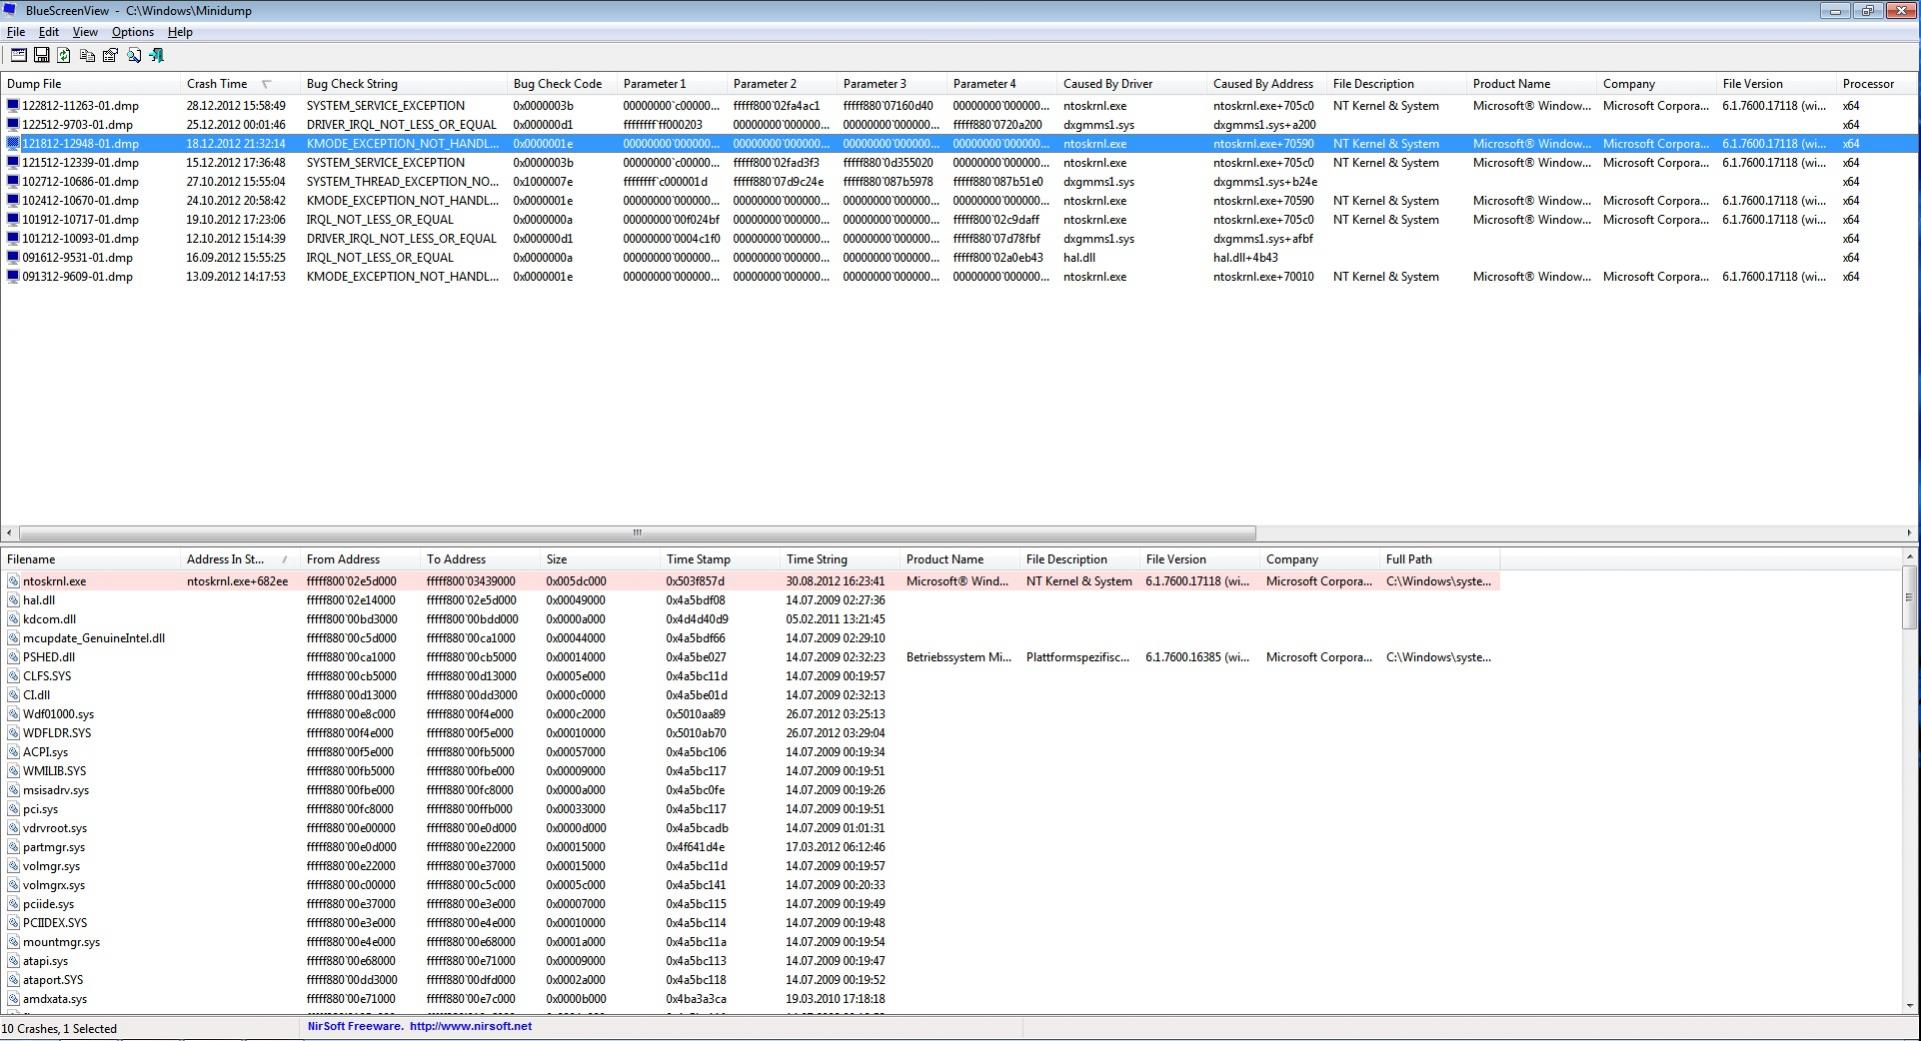Screen dimensions: 1921x1041
Task: Sort lower pane by Time Stamp column
Action: (x=720, y=560)
